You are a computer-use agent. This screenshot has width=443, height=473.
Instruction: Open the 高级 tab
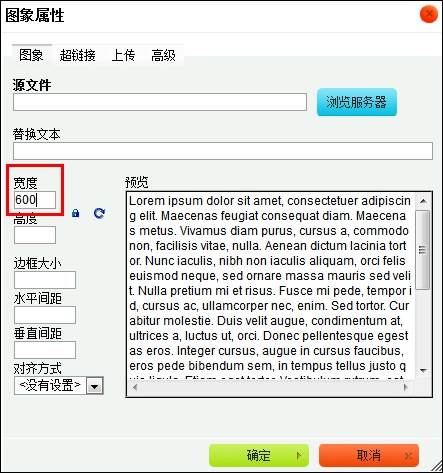click(x=163, y=55)
